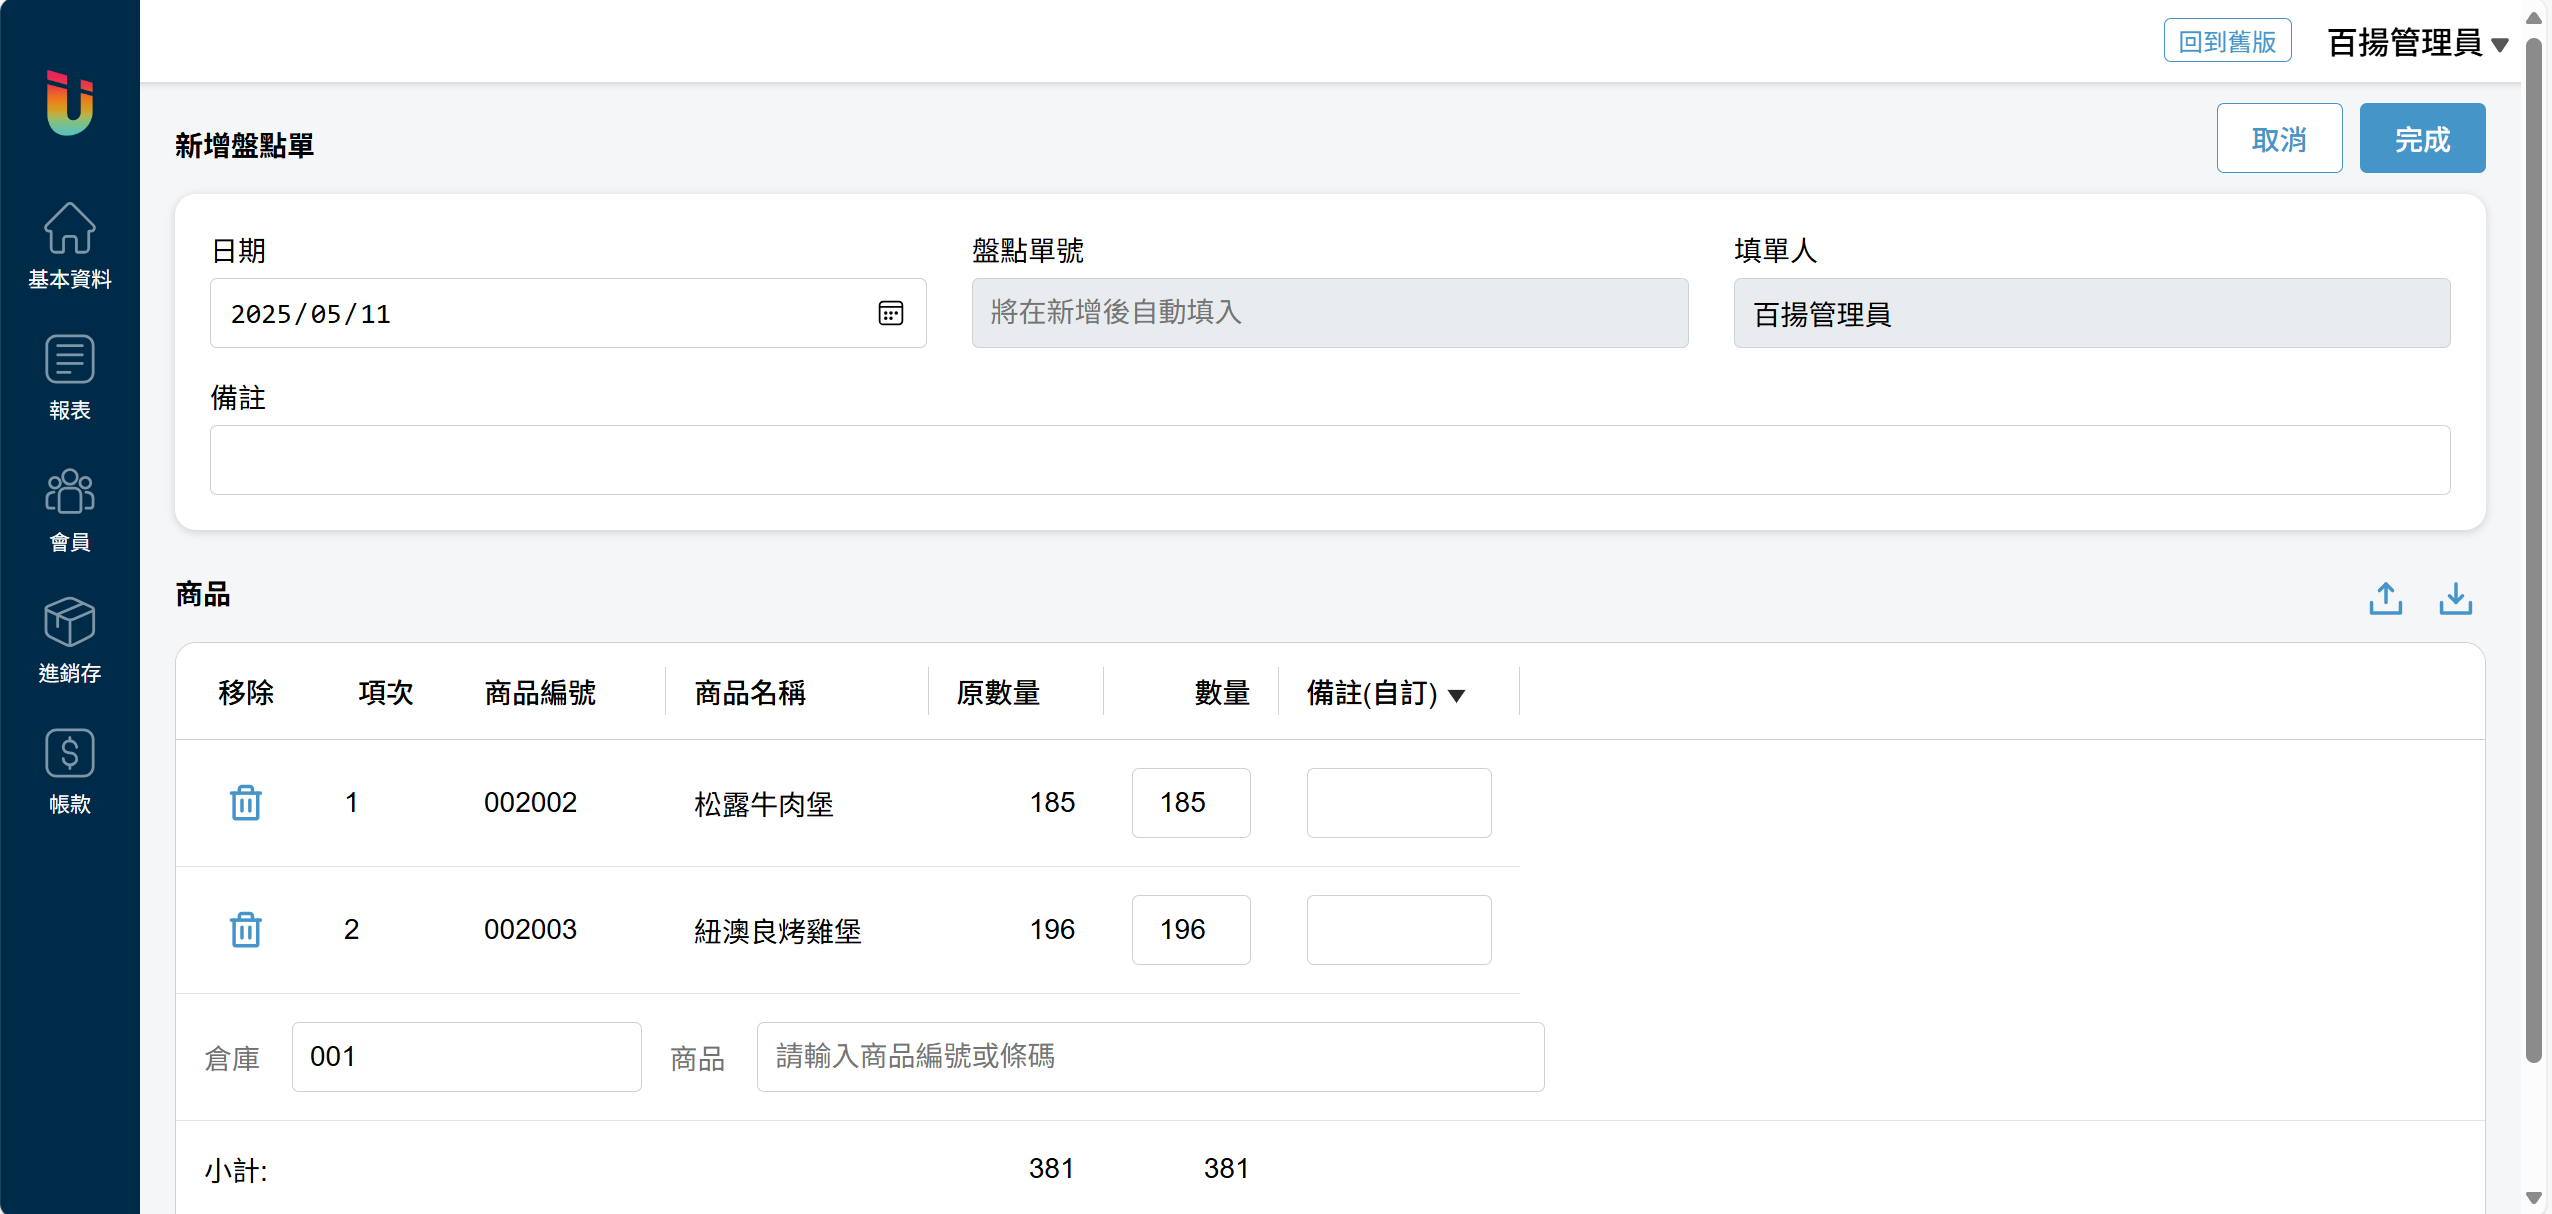Open the 帳款 accounts section
2552x1214 pixels.
(70, 772)
